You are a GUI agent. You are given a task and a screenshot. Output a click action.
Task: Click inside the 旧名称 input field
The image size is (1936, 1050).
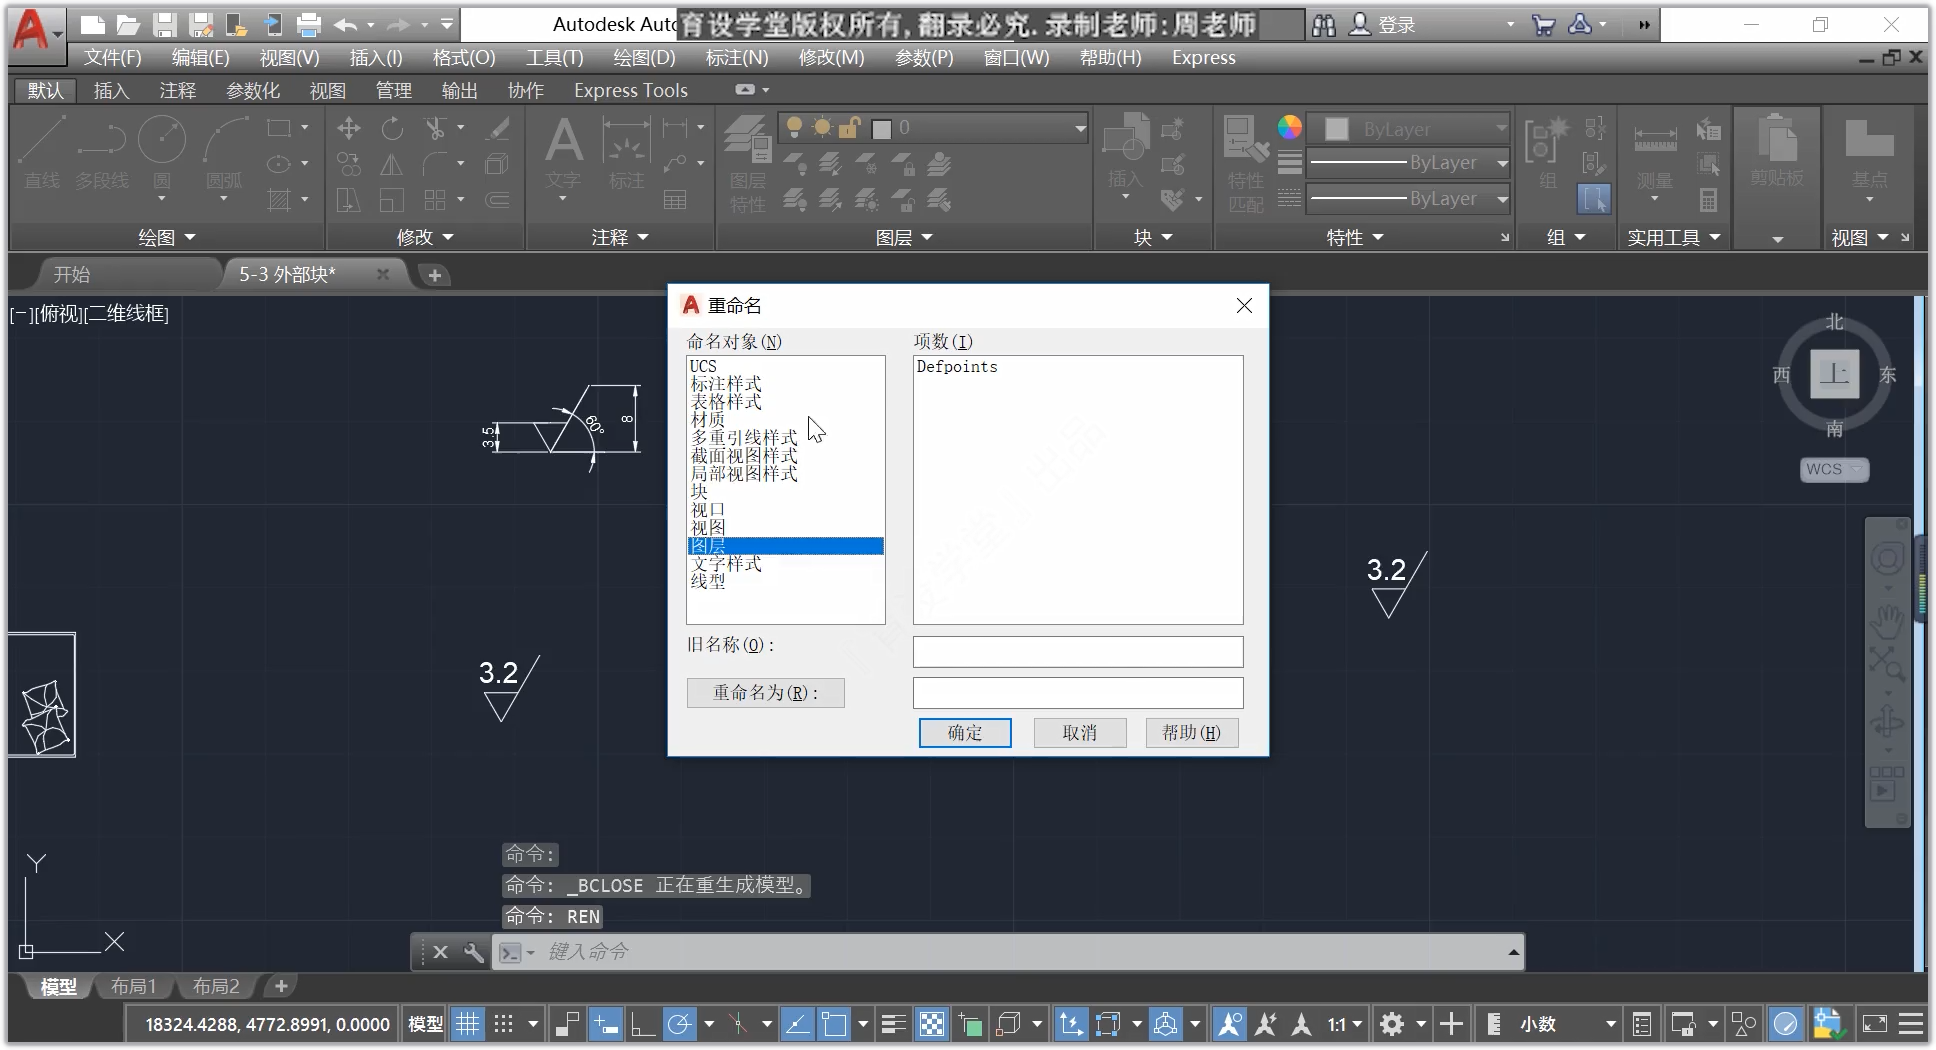tap(1078, 652)
